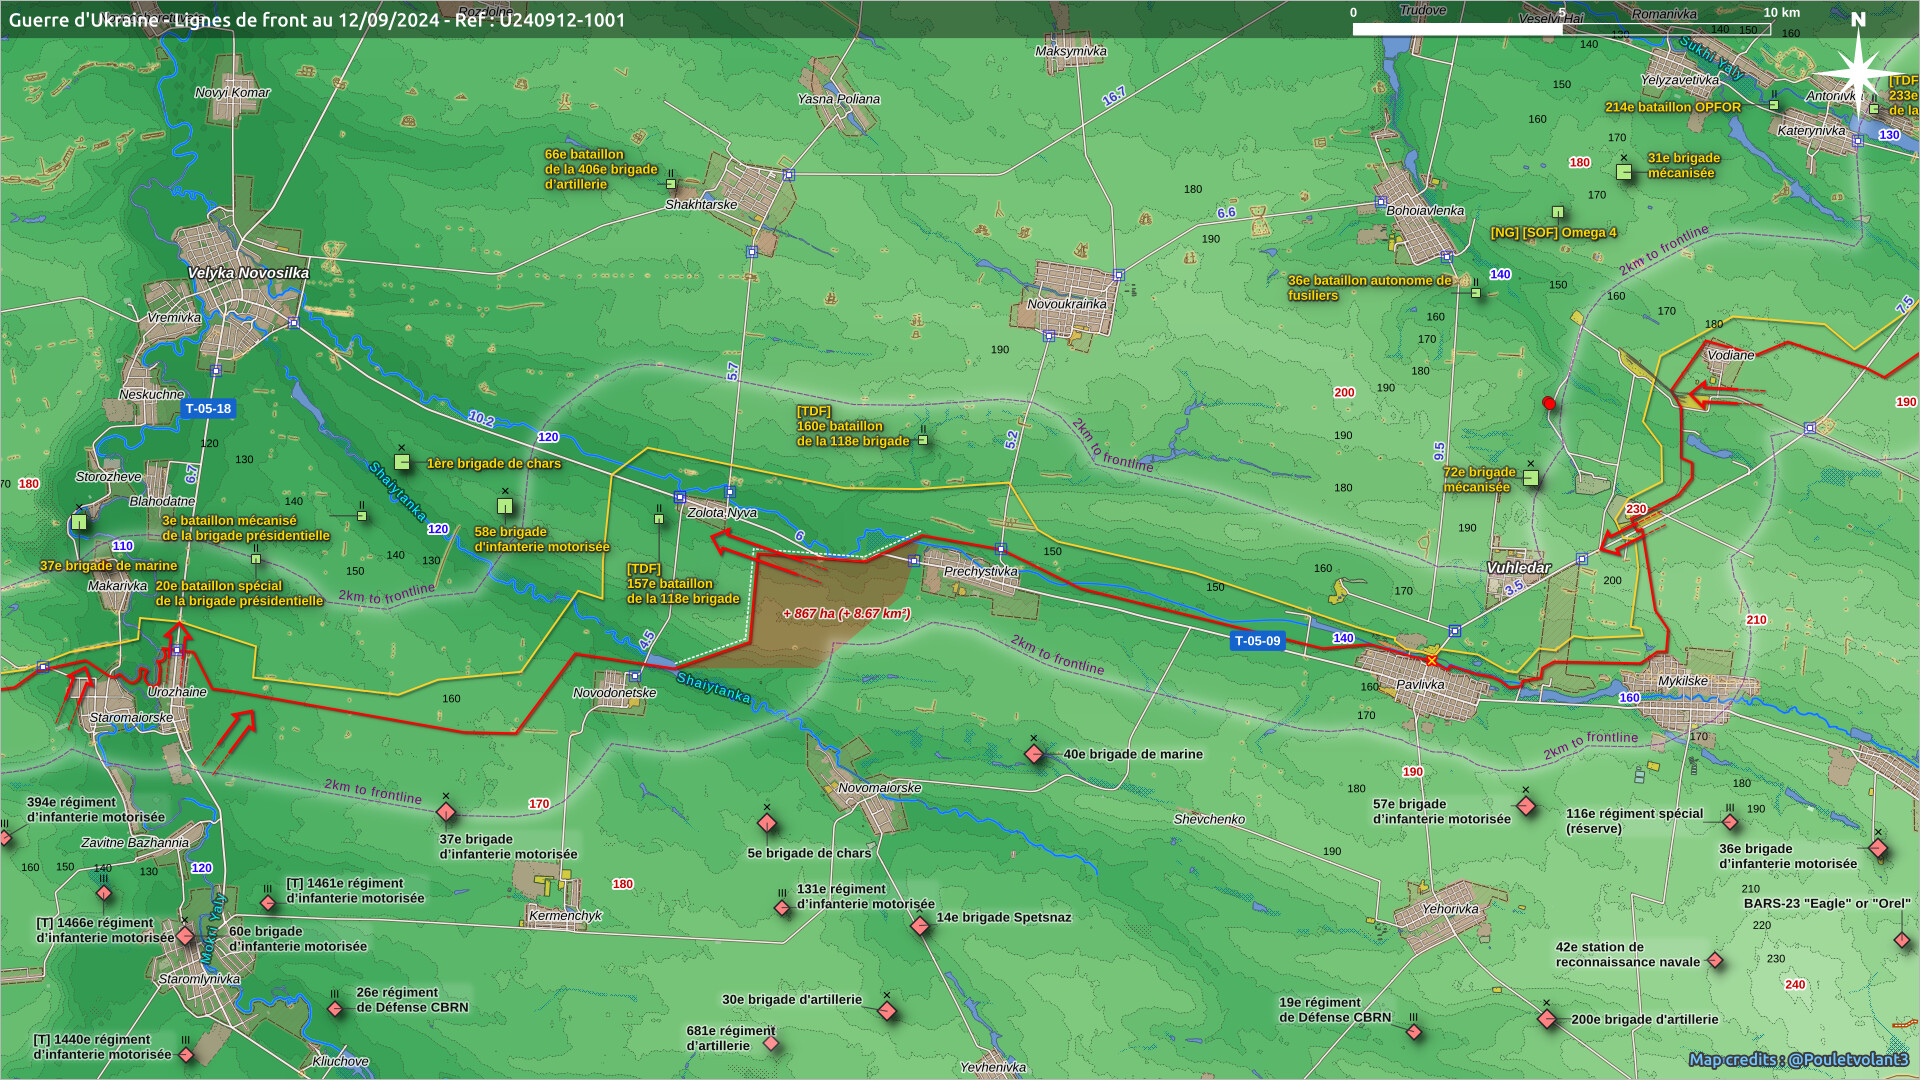Select the 200e brigade d'artillerie marker
The width and height of the screenshot is (1920, 1080).
(1547, 1019)
